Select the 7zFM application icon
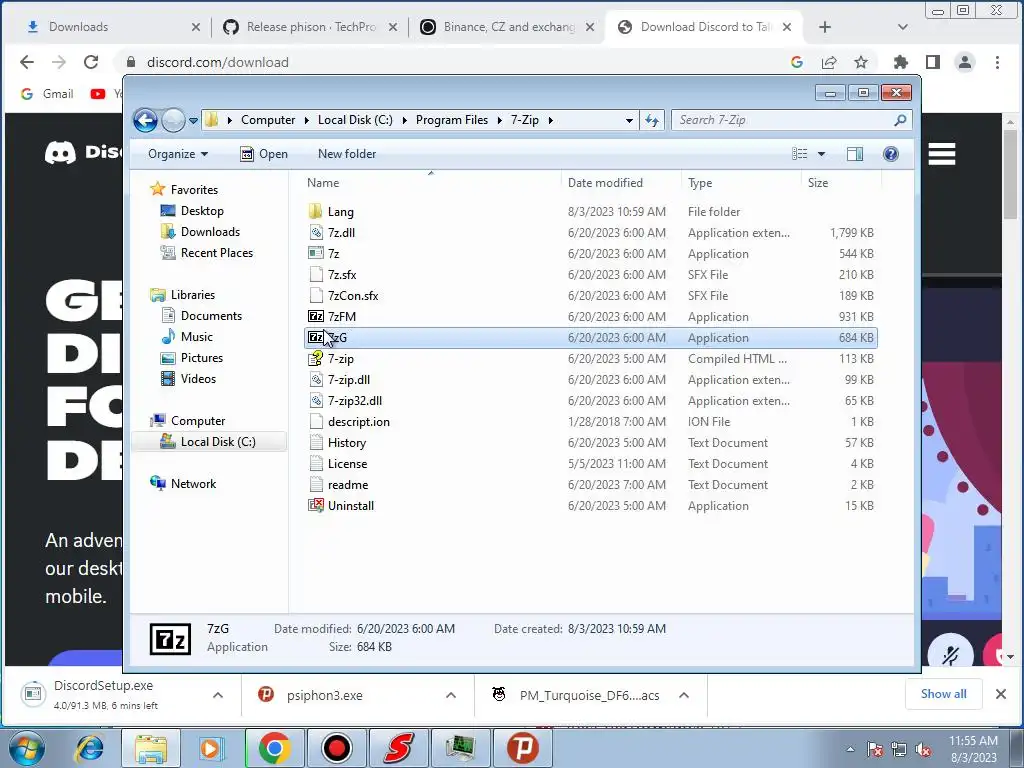Viewport: 1024px width, 768px height. [316, 317]
